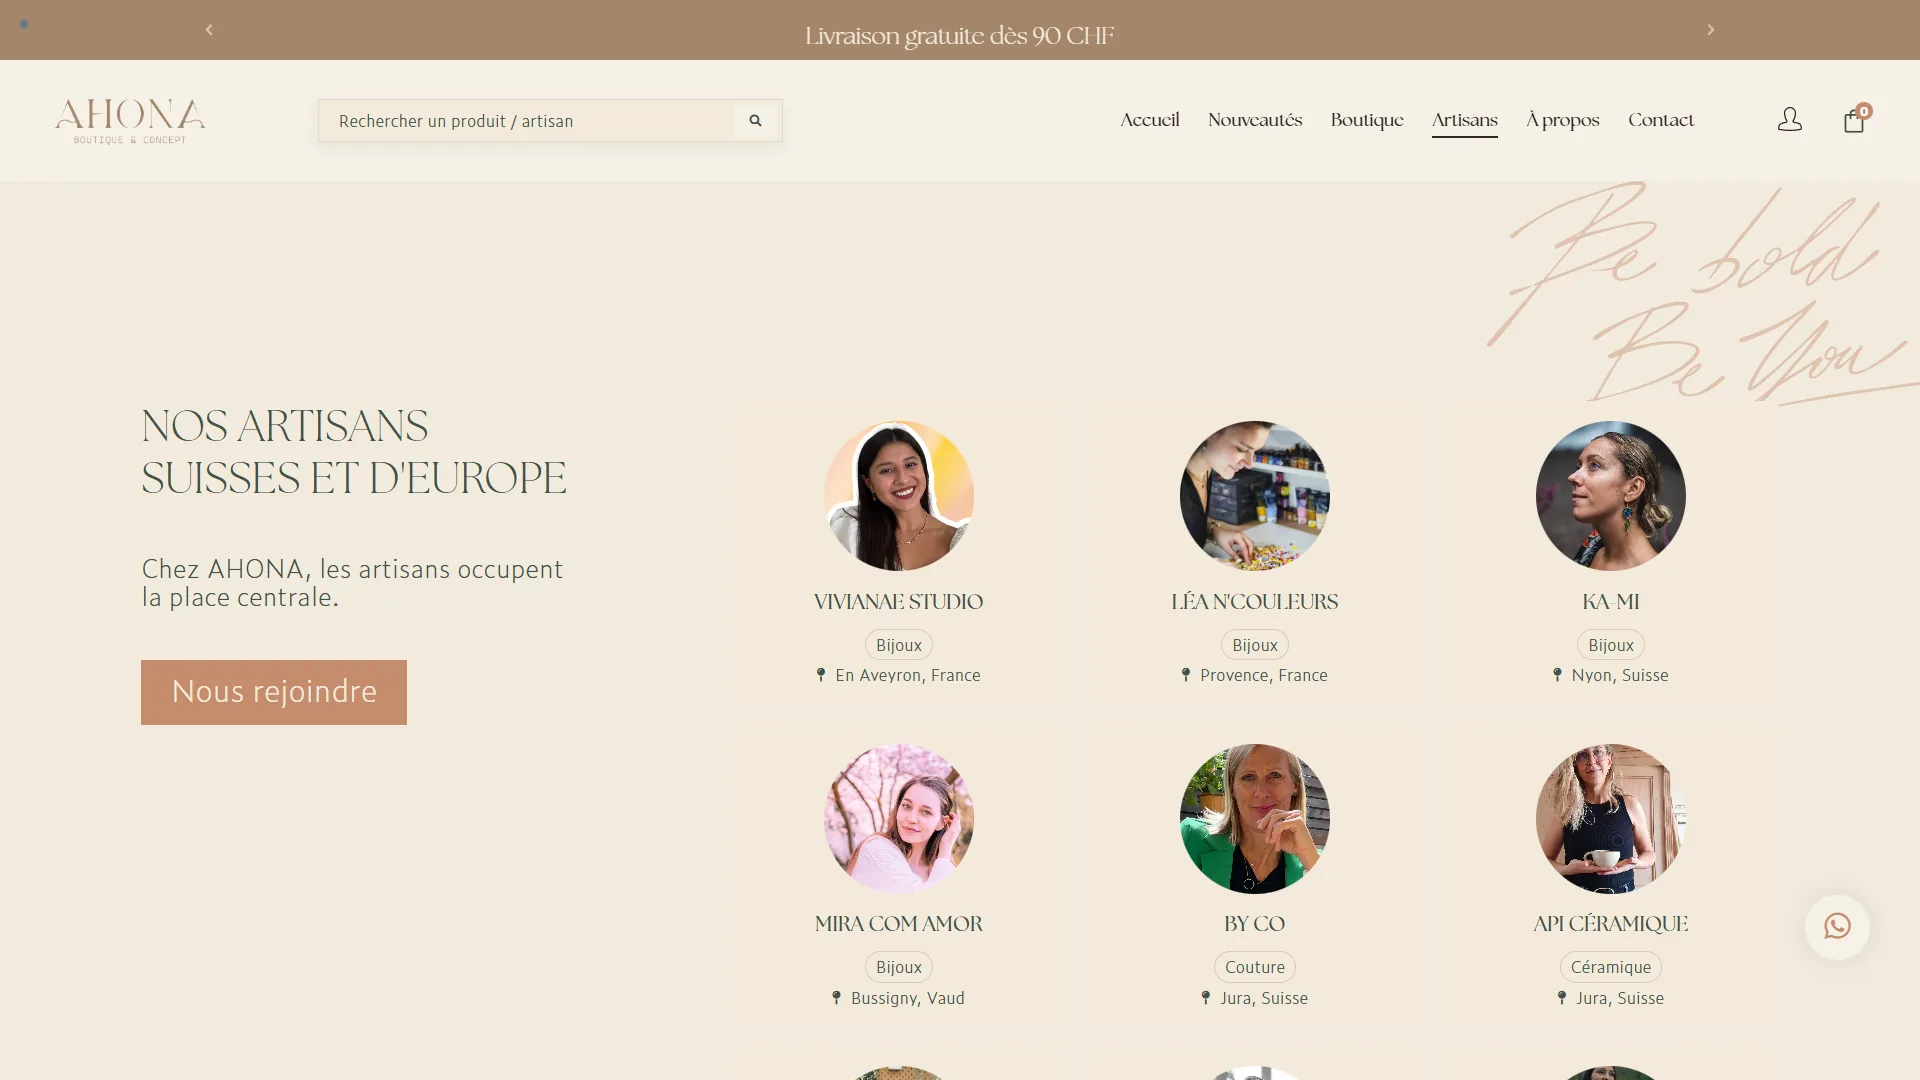
Task: Click the NOS ARTISANS SUISSES ET D'EUROPE heading
Action: point(354,452)
